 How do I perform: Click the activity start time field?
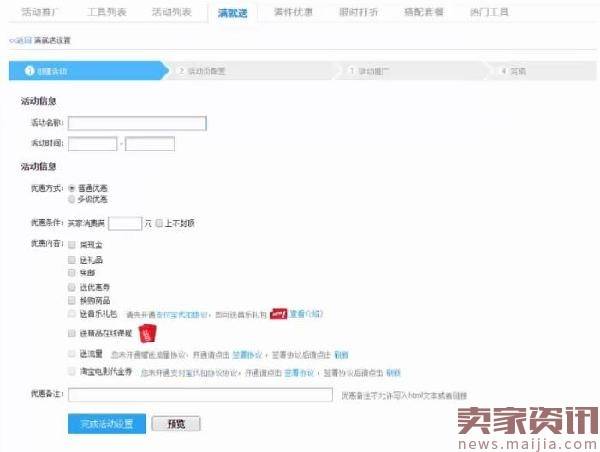tap(93, 144)
